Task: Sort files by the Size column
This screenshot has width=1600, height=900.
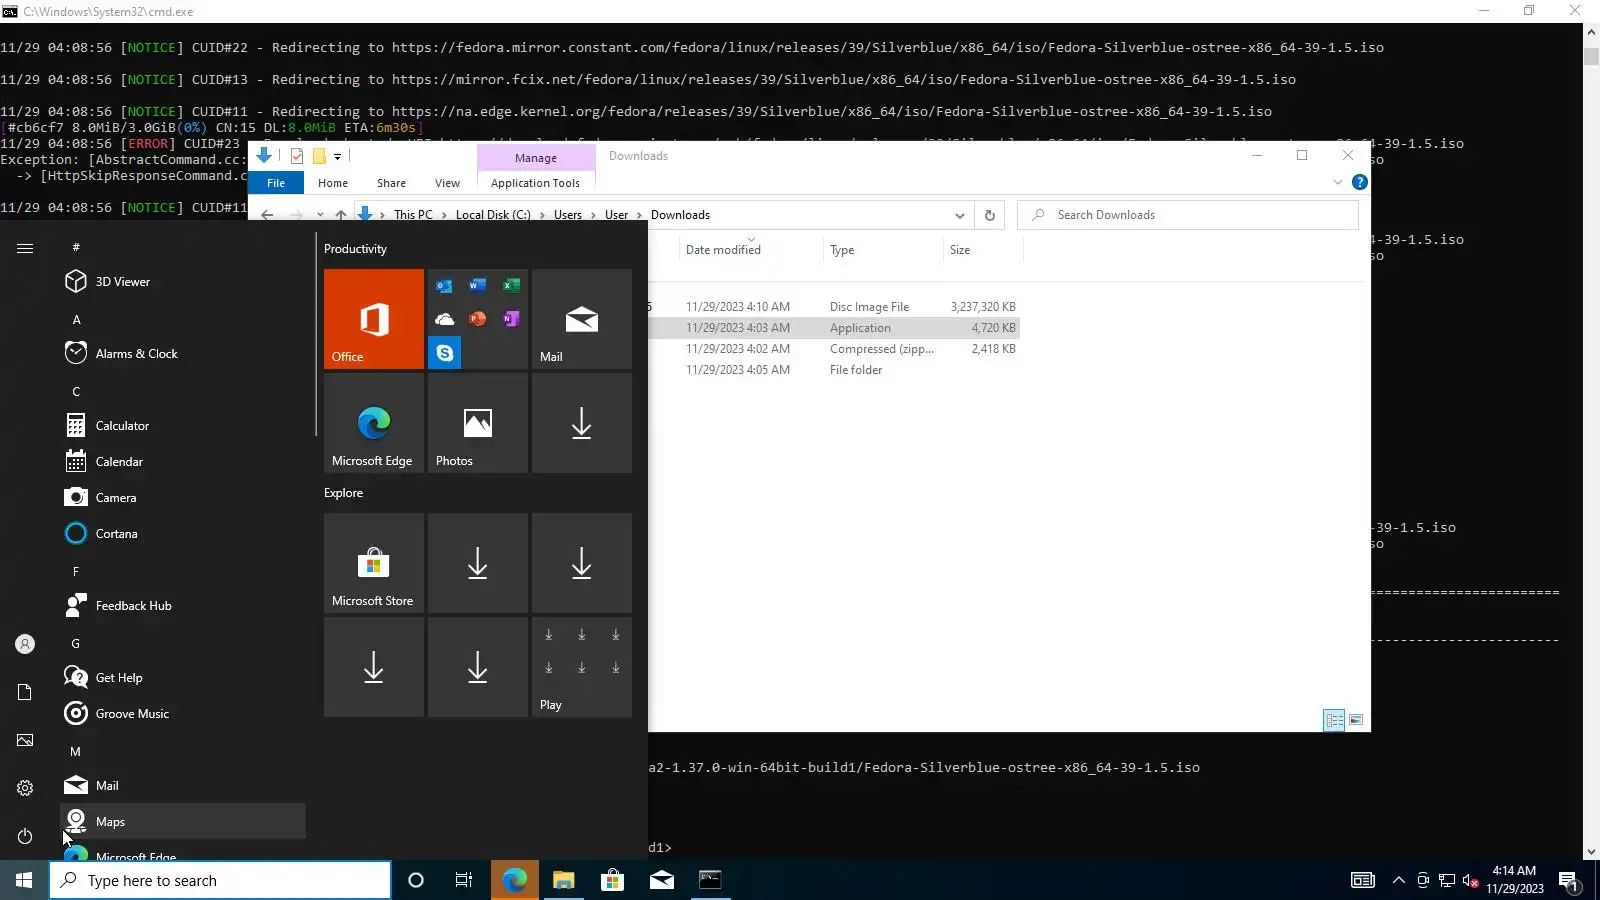Action: [983, 250]
